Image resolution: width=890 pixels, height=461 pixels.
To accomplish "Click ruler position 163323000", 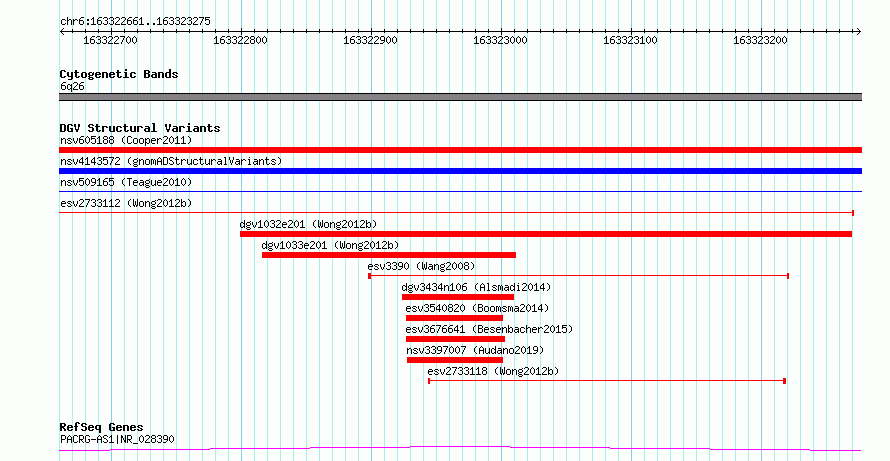I will pos(500,40).
